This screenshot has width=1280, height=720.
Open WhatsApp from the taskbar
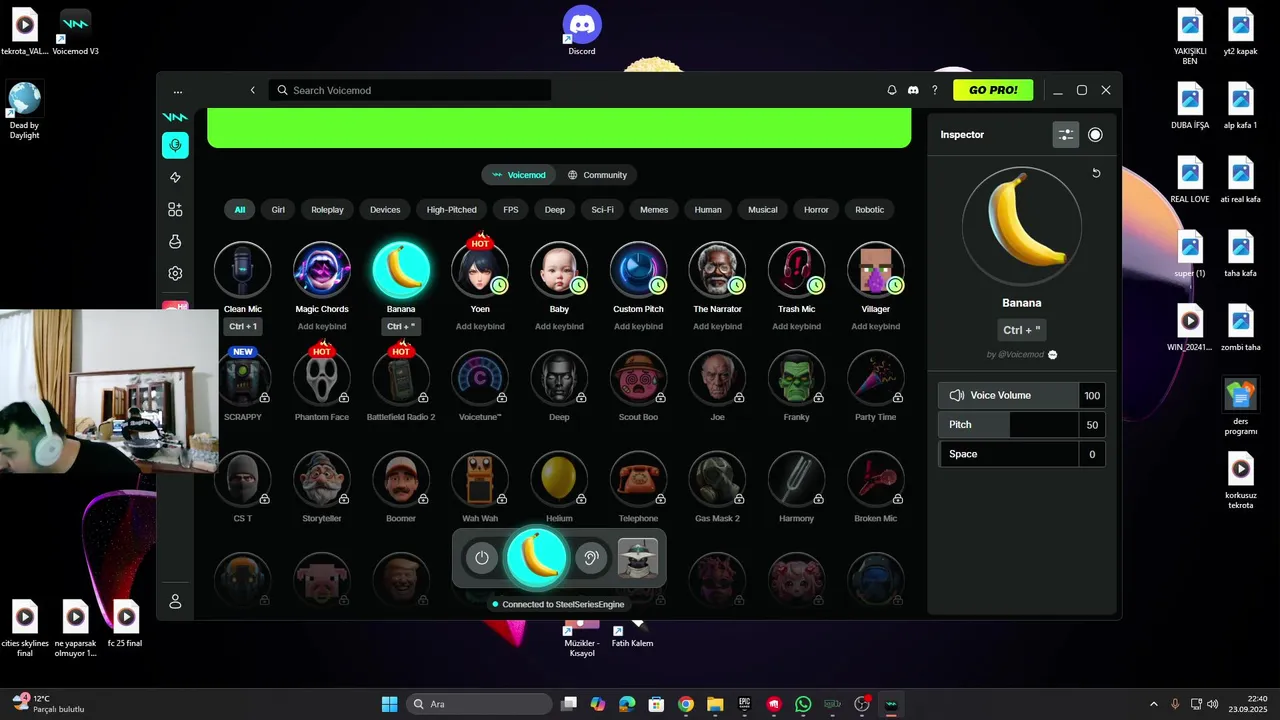tap(803, 704)
